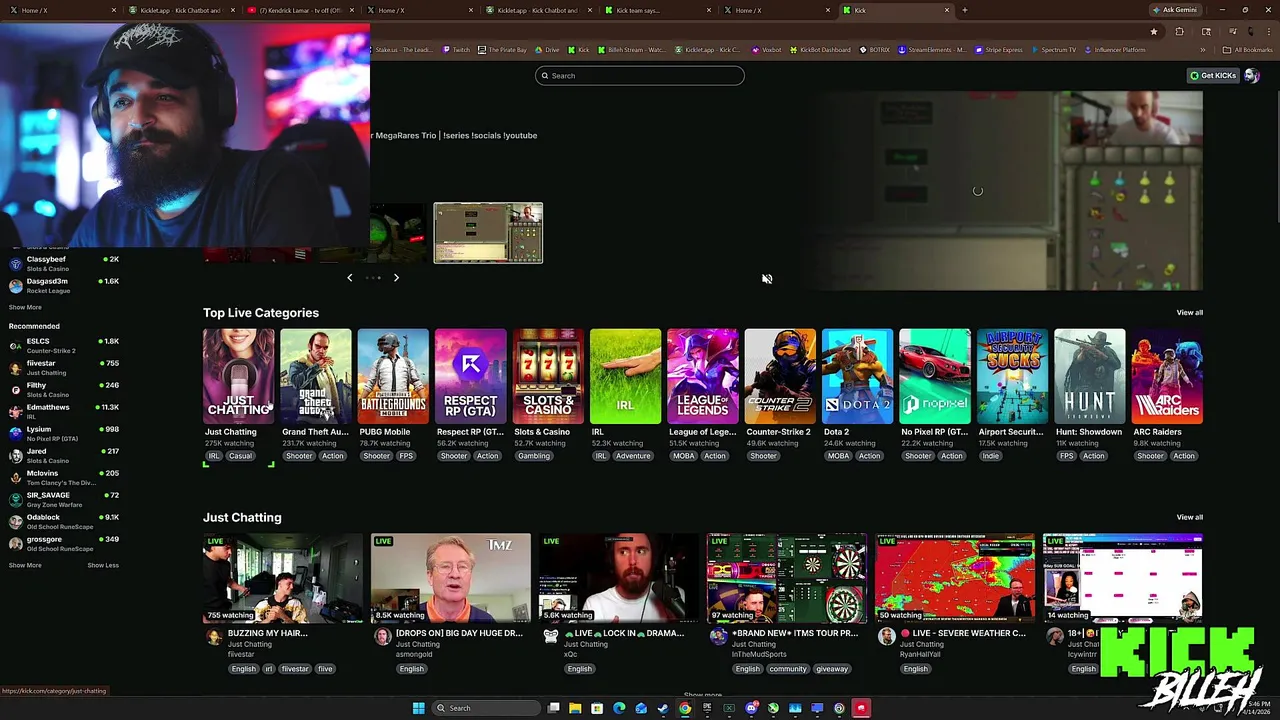Screen dimensions: 1280x720
Task: Open ARC Raiders category cover
Action: 1167,376
